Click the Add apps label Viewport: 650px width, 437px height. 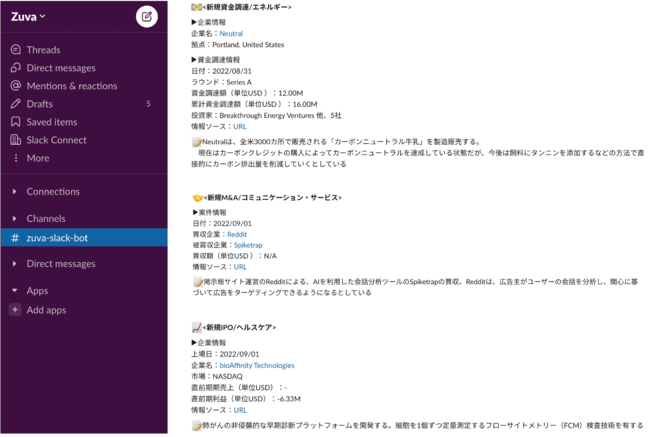(46, 310)
